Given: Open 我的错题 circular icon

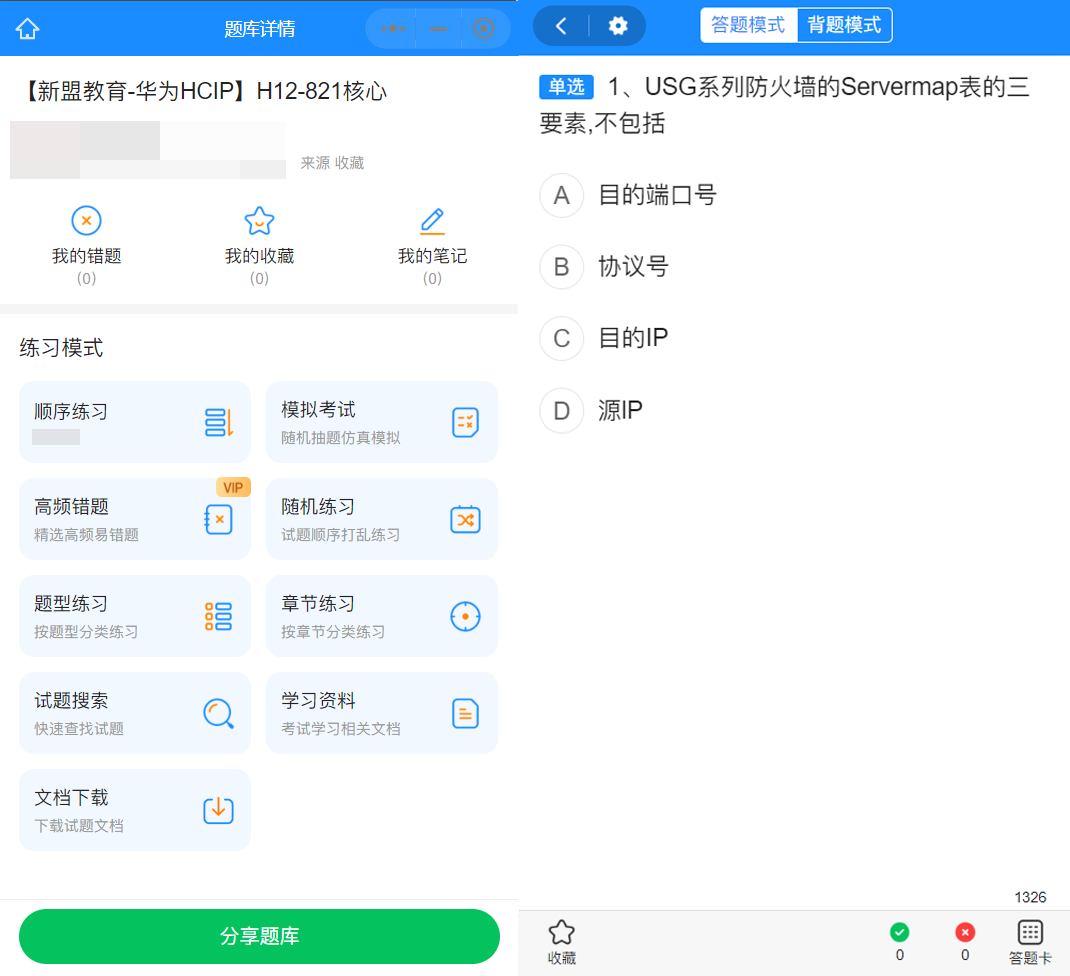Looking at the screenshot, I should point(86,220).
